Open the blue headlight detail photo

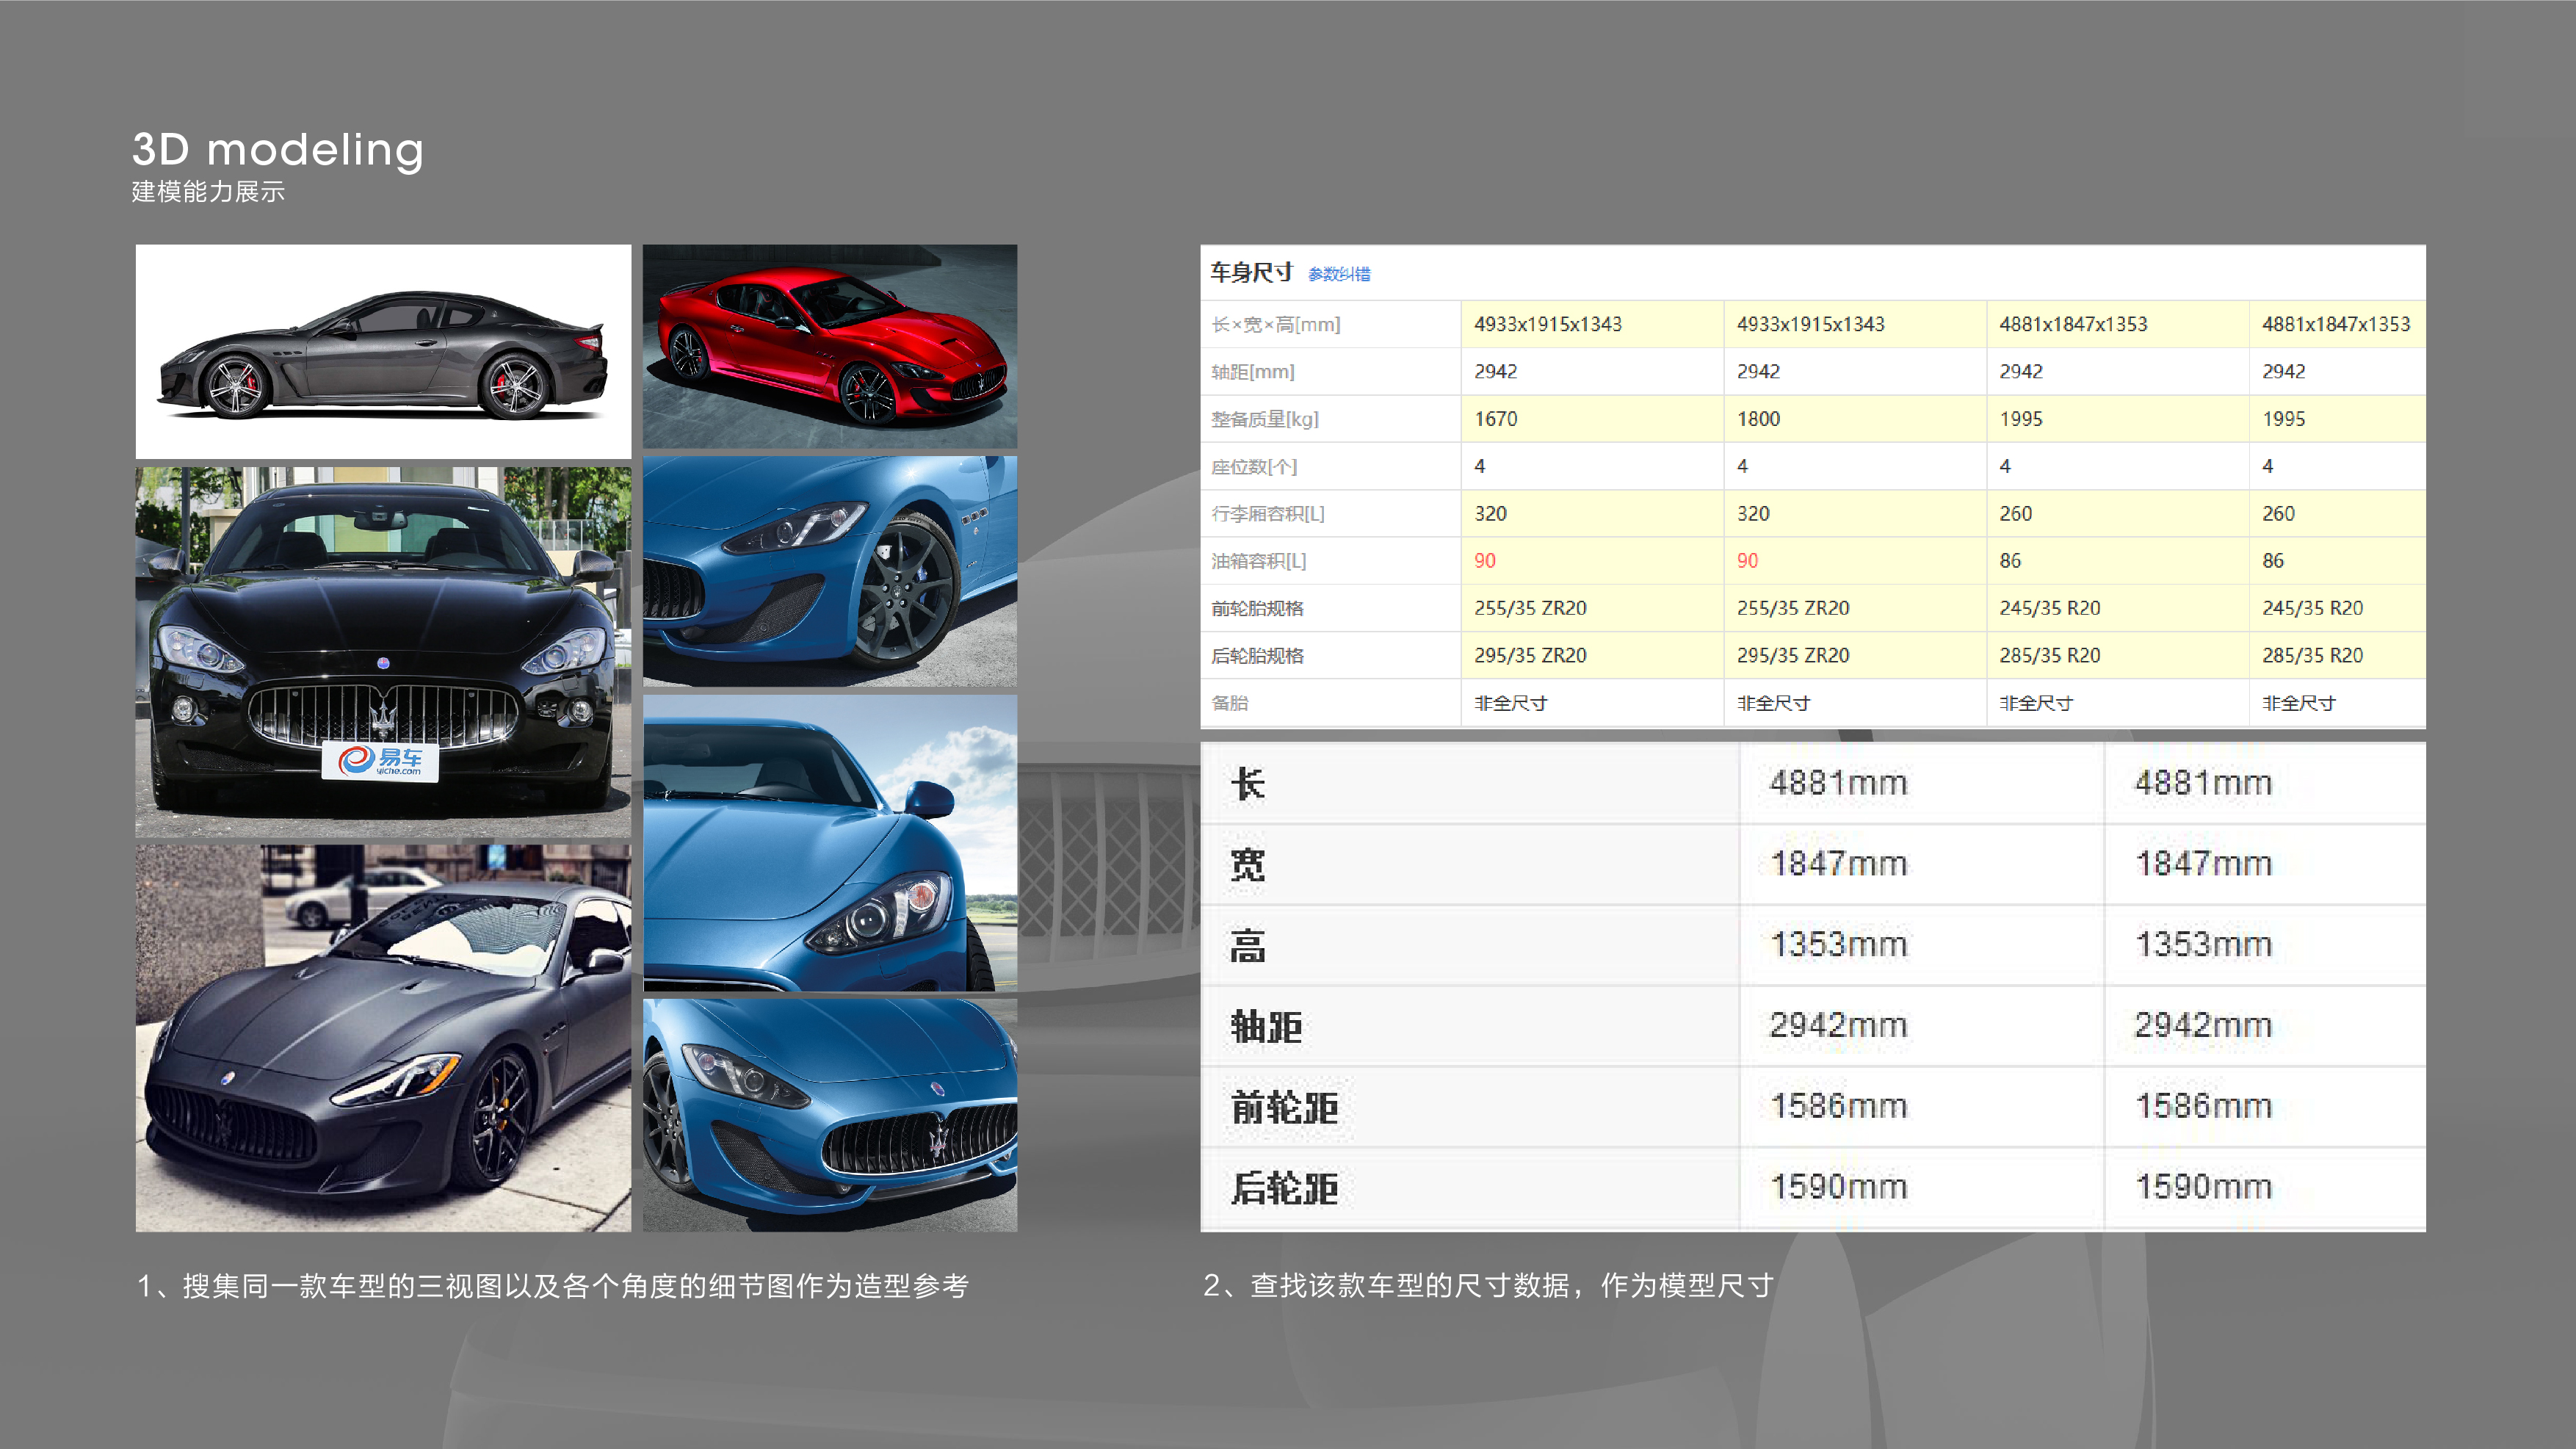[x=829, y=843]
